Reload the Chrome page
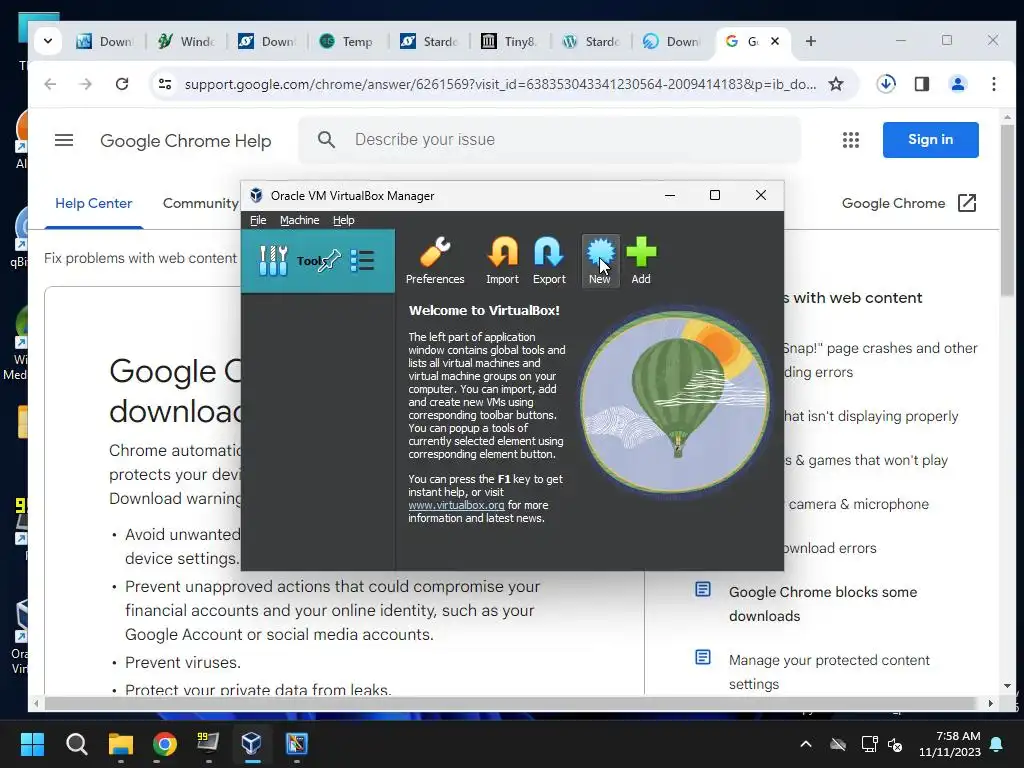This screenshot has width=1024, height=768. [122, 84]
